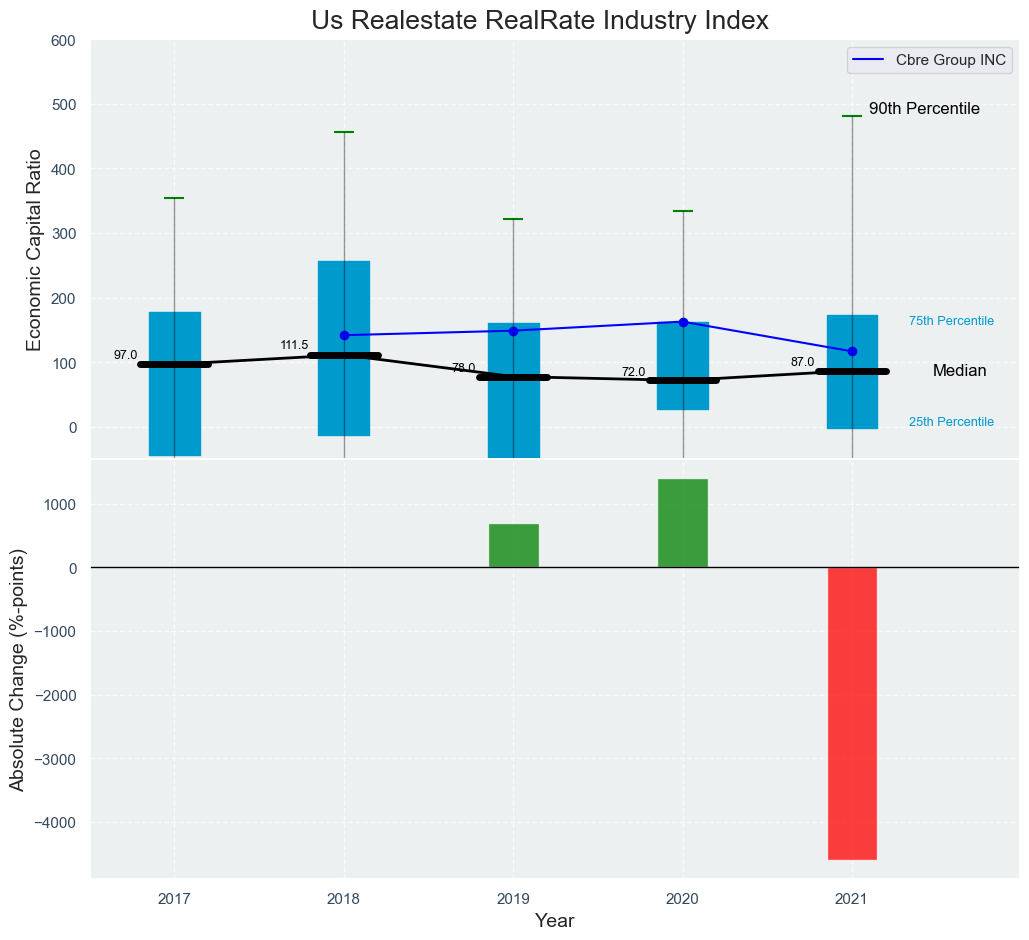1029x940 pixels.
Task: Click the chart title text
Action: point(539,20)
